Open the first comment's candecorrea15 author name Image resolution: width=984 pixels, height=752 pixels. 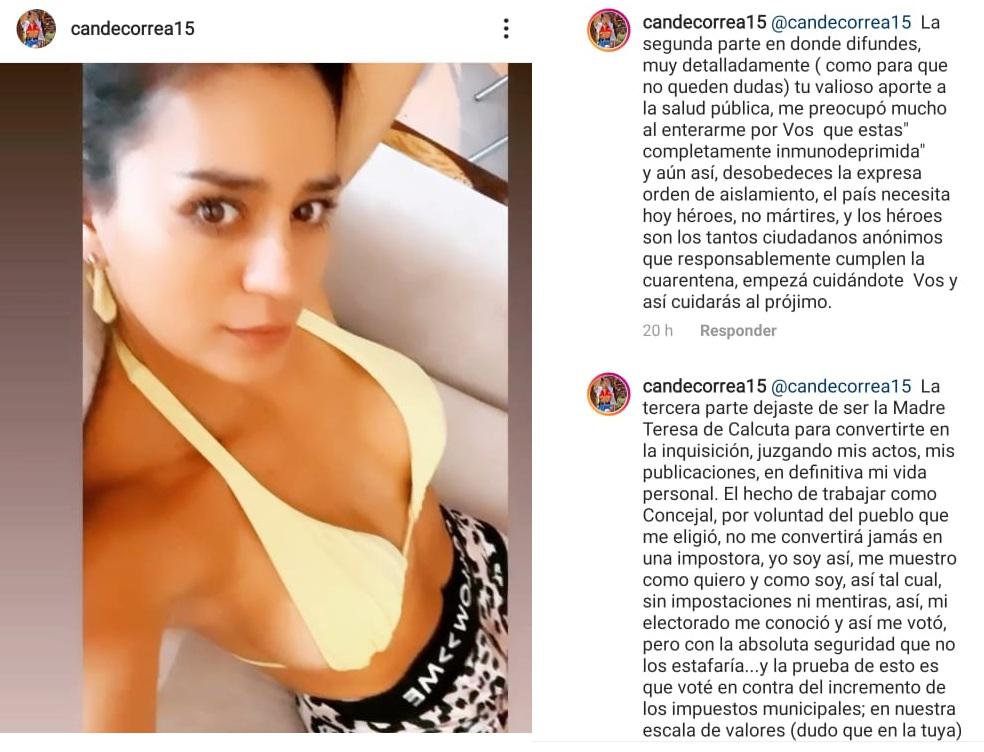click(704, 23)
